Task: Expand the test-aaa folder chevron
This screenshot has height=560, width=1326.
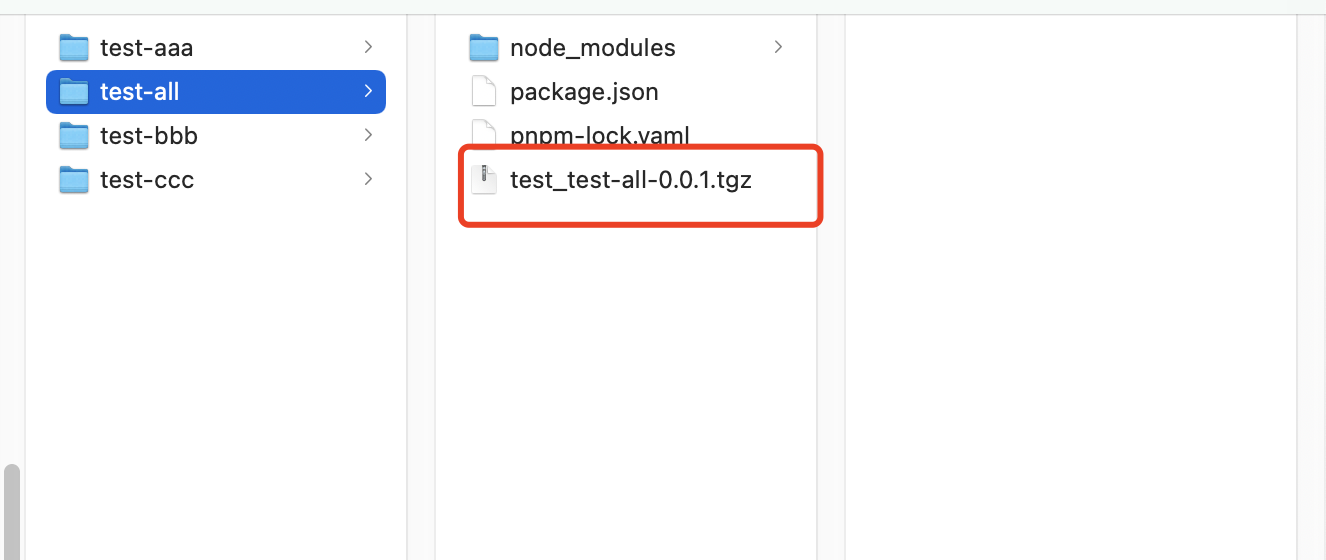Action: pos(368,47)
